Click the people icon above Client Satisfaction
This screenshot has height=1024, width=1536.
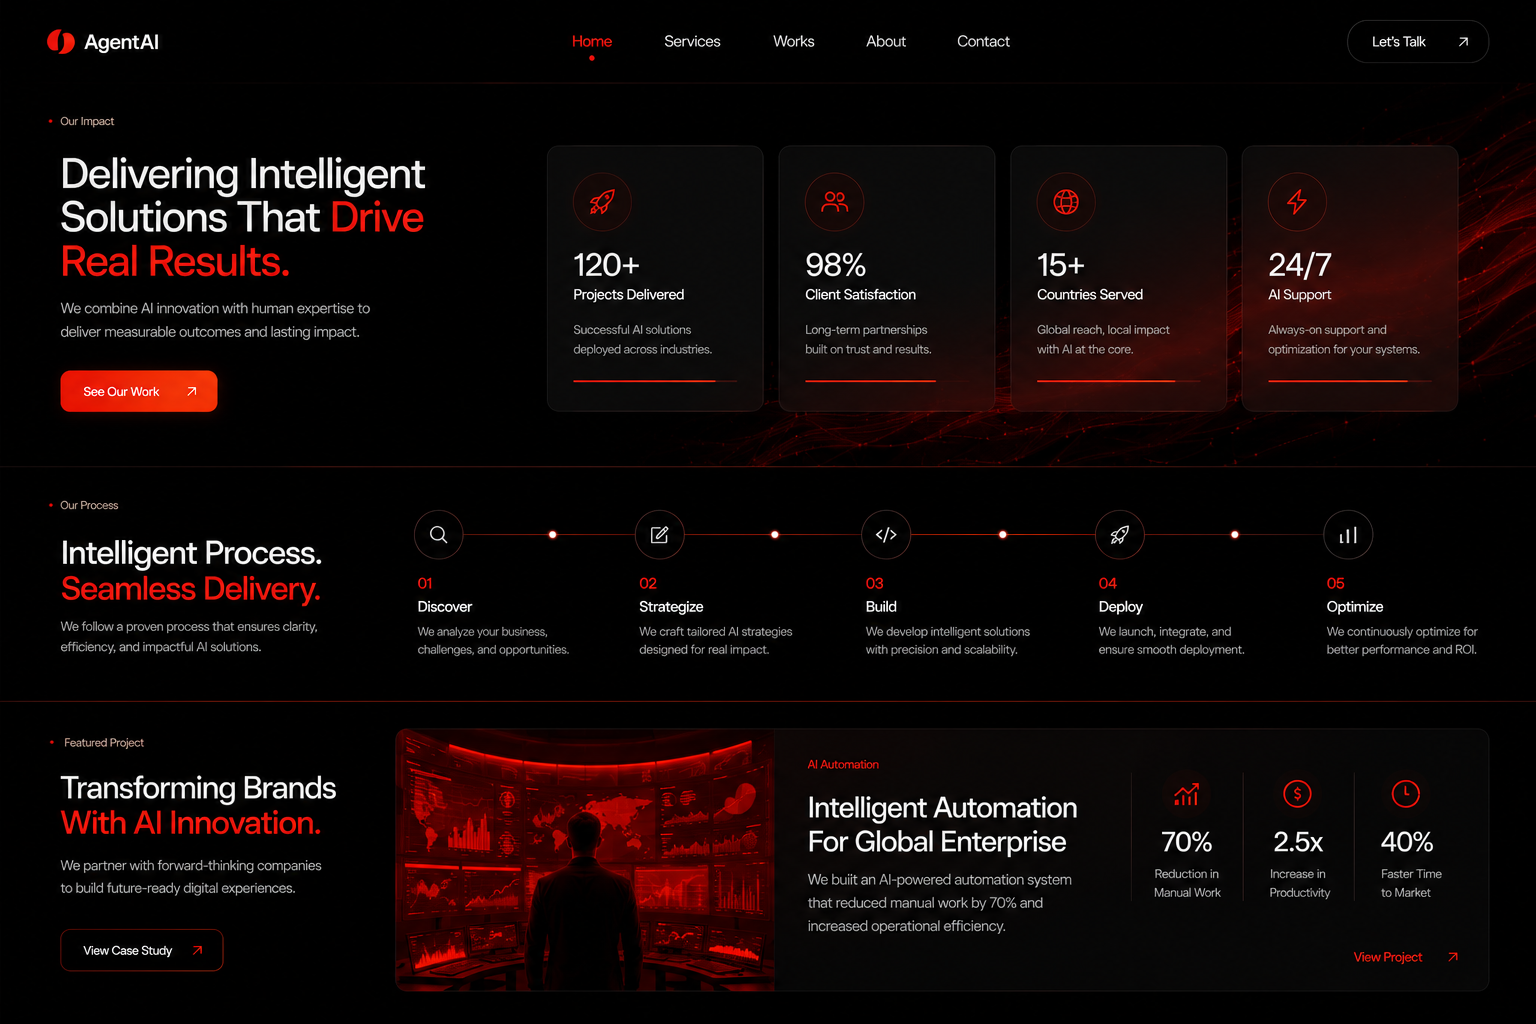point(834,202)
